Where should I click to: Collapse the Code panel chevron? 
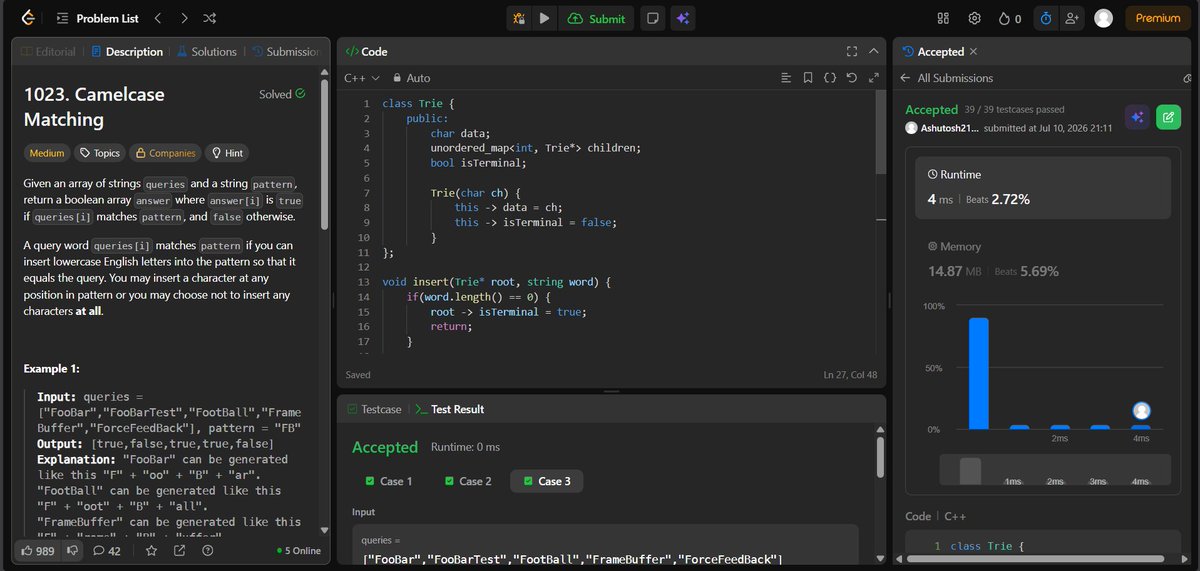coord(874,51)
